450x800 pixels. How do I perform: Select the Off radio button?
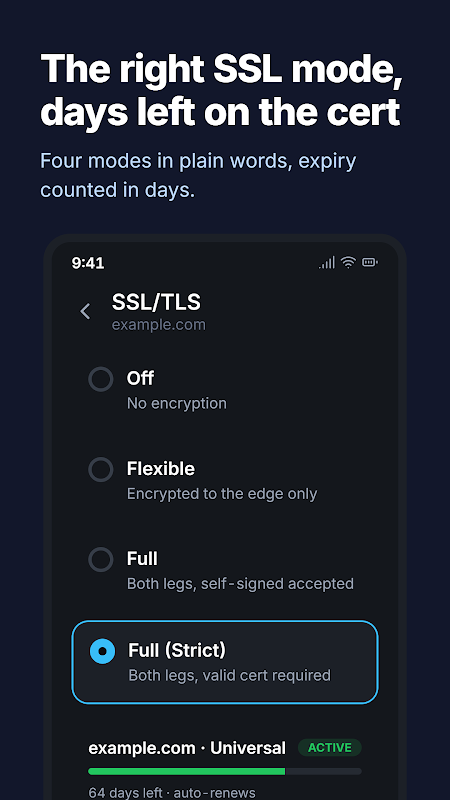click(x=101, y=379)
